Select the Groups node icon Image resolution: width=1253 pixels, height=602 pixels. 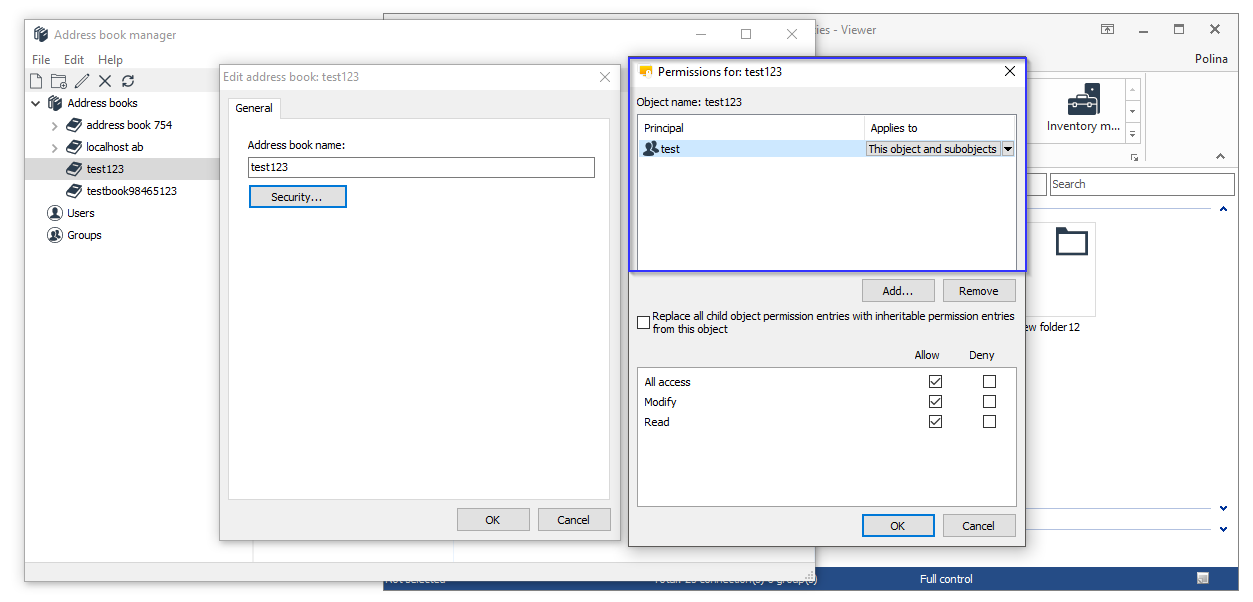[x=55, y=235]
